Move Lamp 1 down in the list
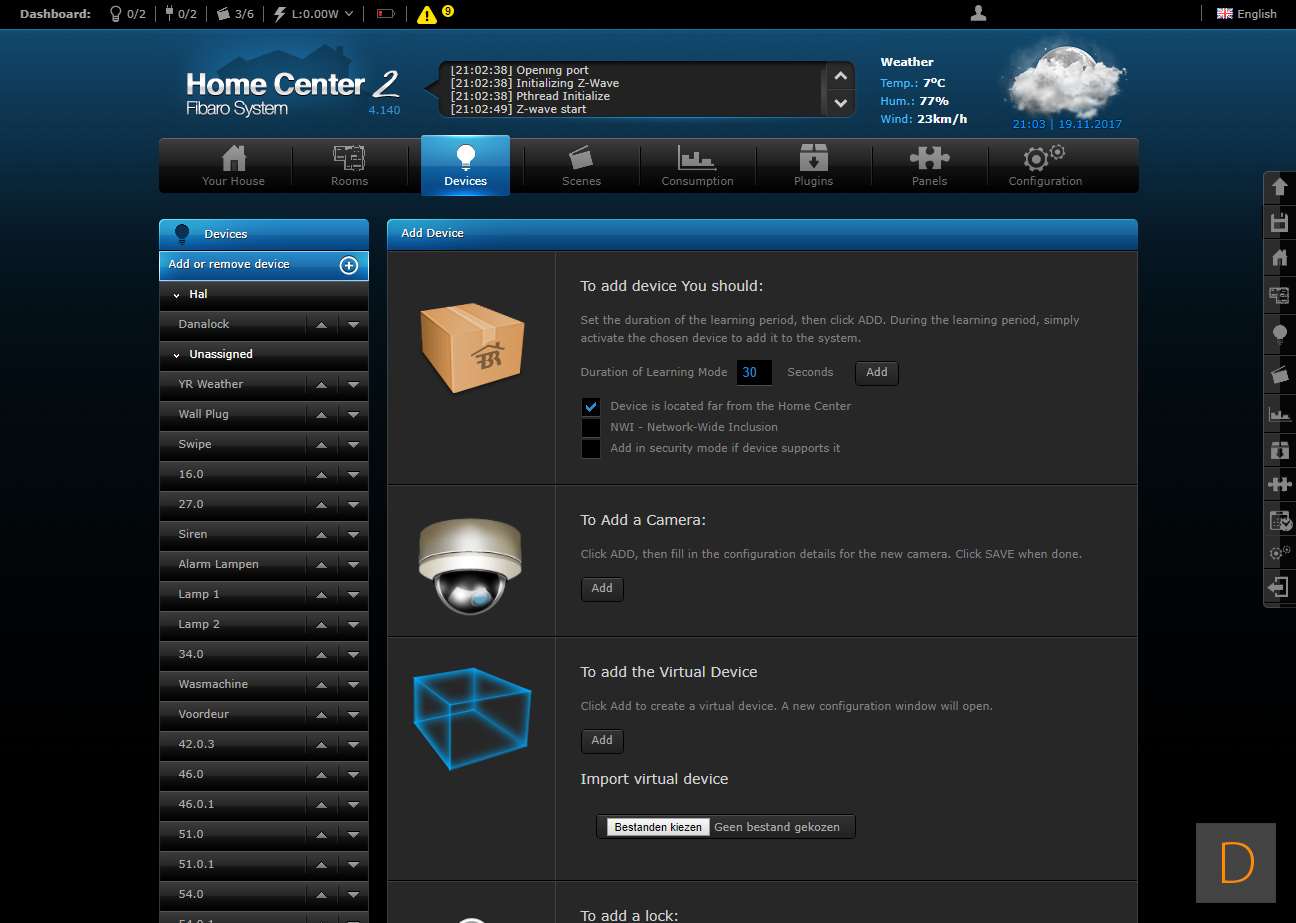Viewport: 1296px width, 923px height. pyautogui.click(x=353, y=595)
